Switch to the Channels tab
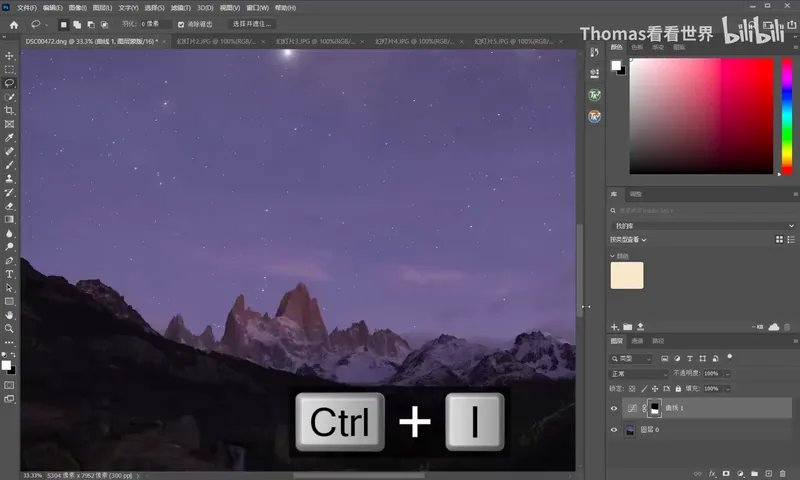Screen dimensions: 800x480 (x=637, y=341)
